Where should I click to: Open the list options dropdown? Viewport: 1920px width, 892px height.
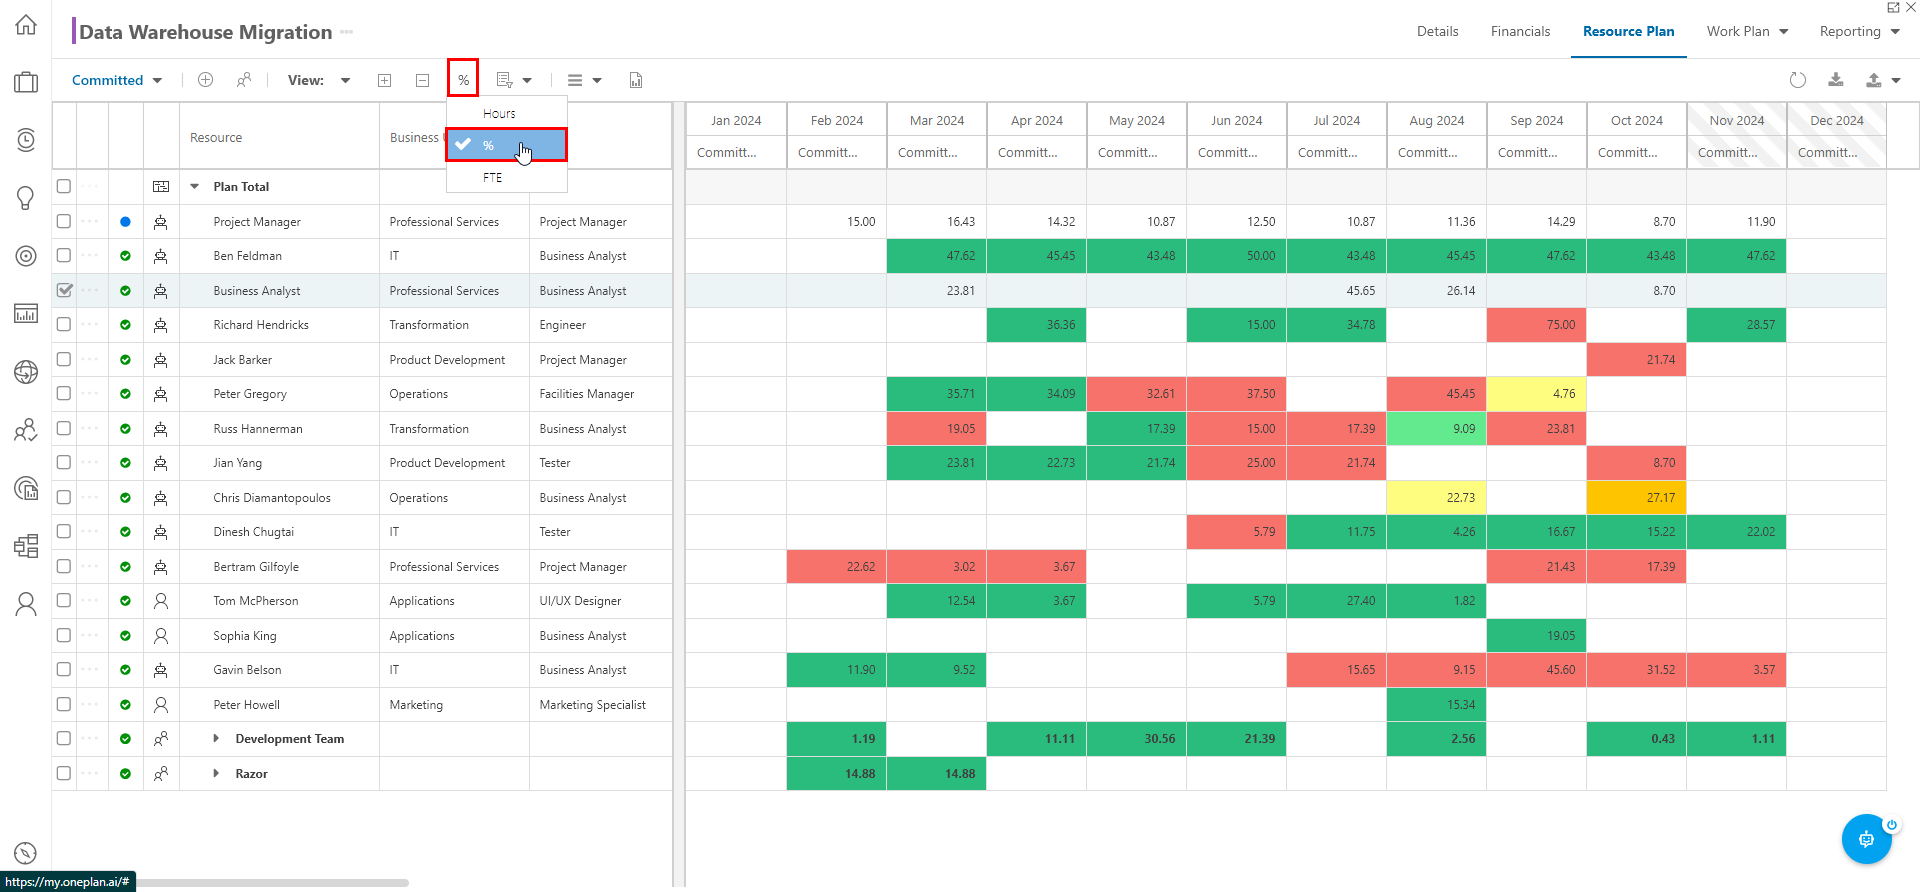point(514,80)
